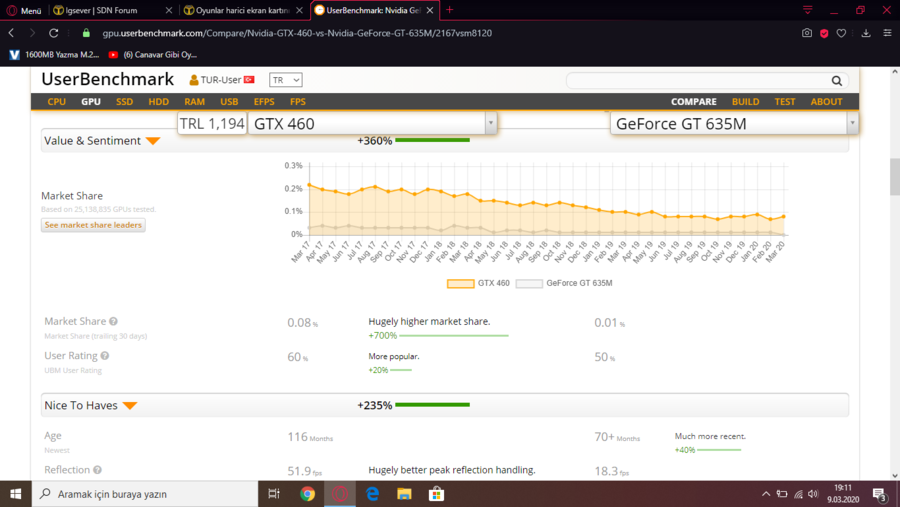Screen dimensions: 900x507
Task: Collapse the Nice To Haves section
Action: tap(130, 405)
